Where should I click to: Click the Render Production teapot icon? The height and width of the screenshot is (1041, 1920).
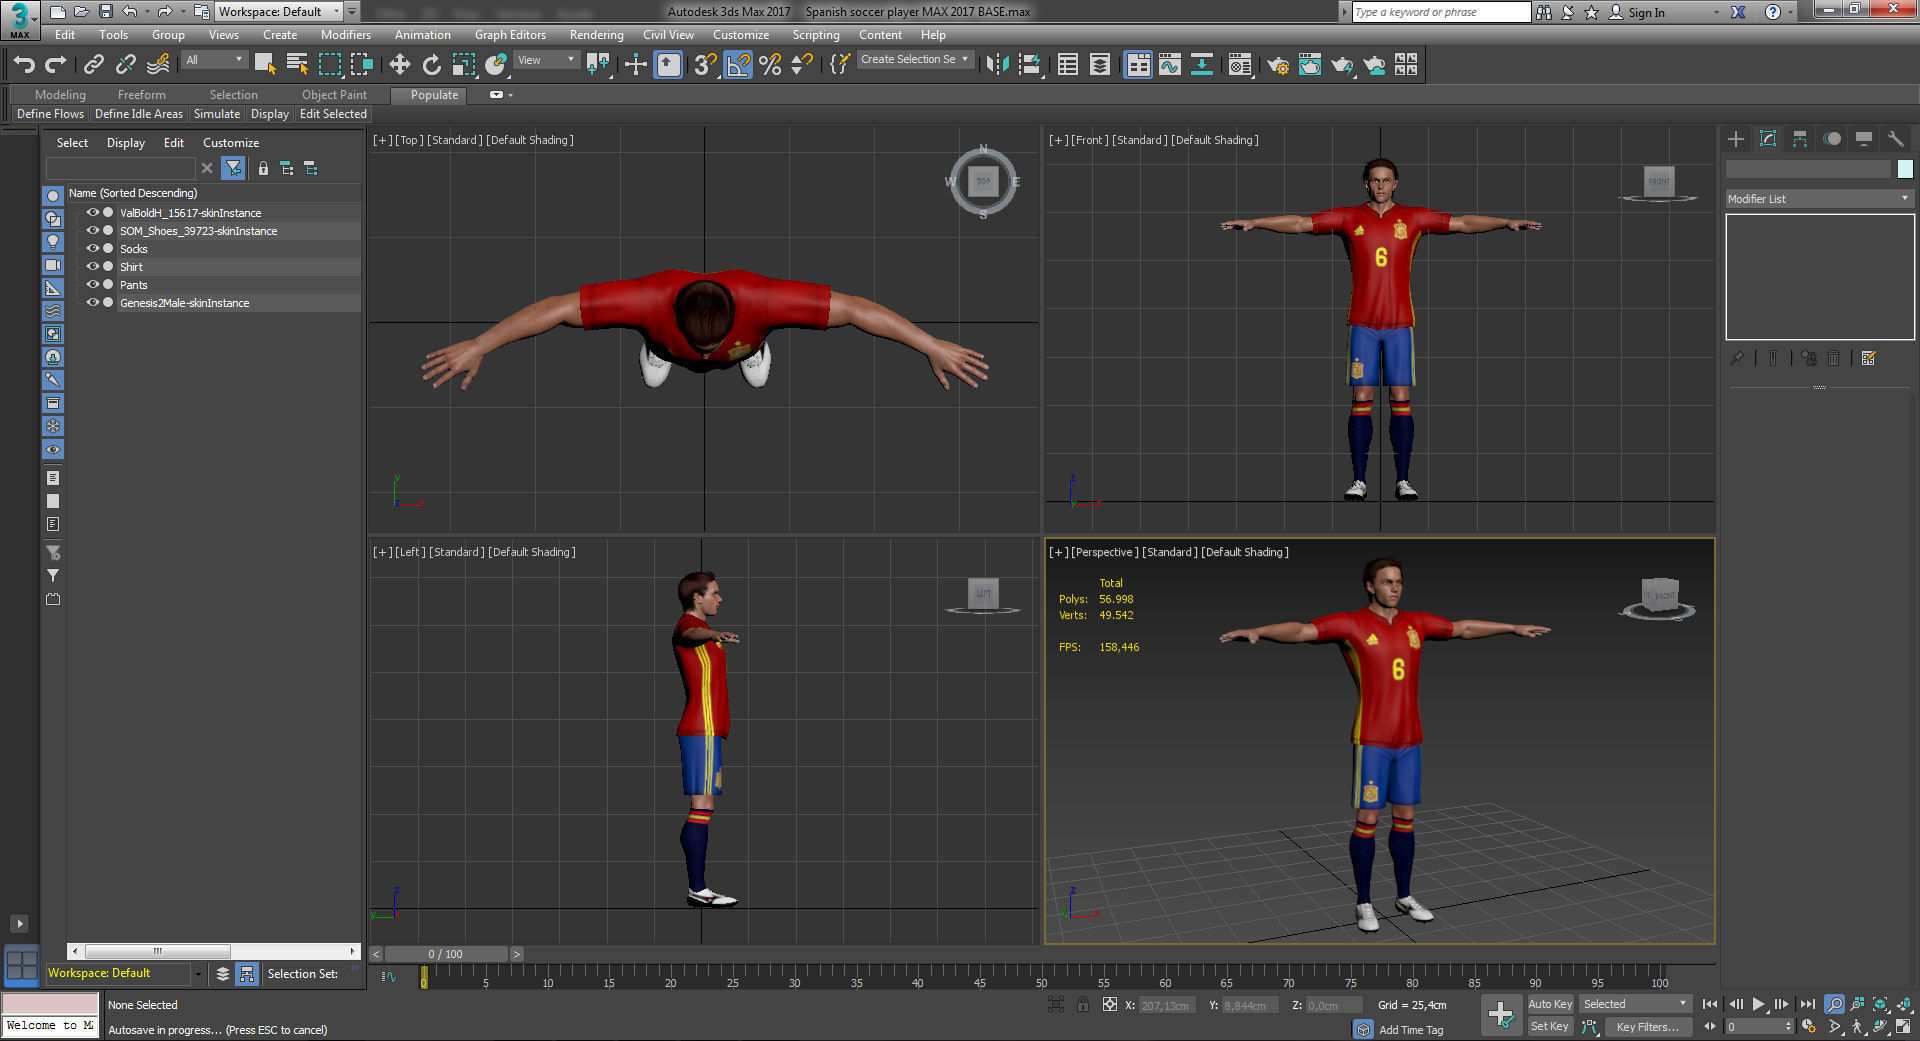[1342, 65]
